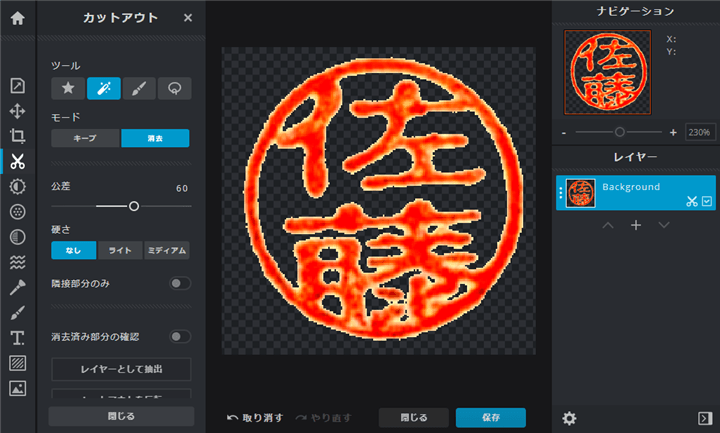This screenshot has width=720, height=433.
Task: Select the draw brush cutout tool
Action: [139, 88]
